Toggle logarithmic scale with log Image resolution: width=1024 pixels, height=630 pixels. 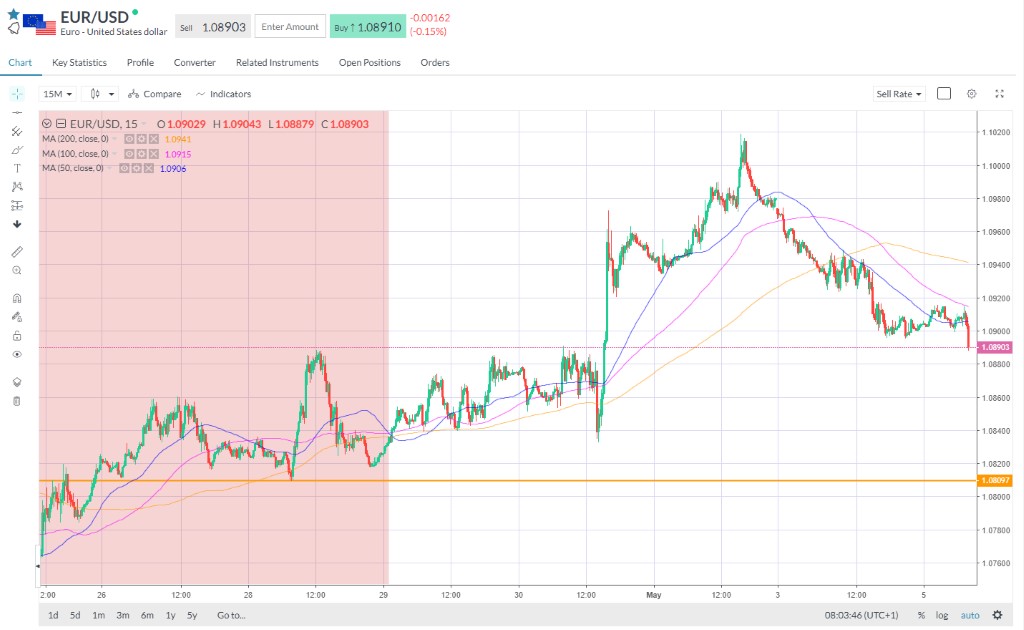coord(941,615)
